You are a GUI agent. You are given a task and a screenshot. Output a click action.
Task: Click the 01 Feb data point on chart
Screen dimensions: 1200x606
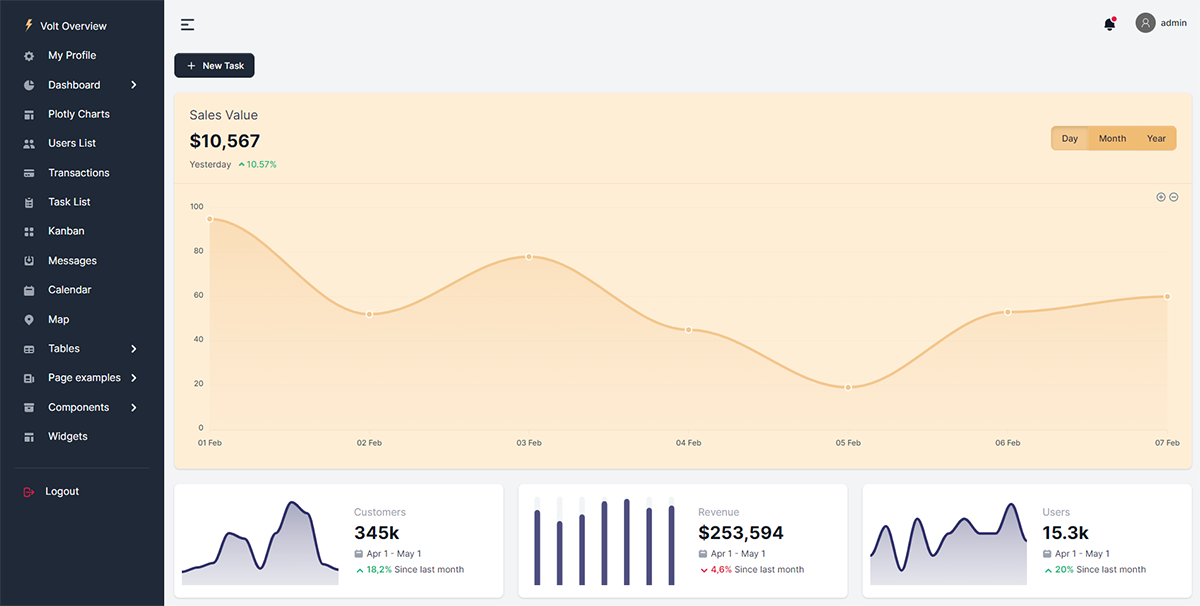tap(210, 219)
